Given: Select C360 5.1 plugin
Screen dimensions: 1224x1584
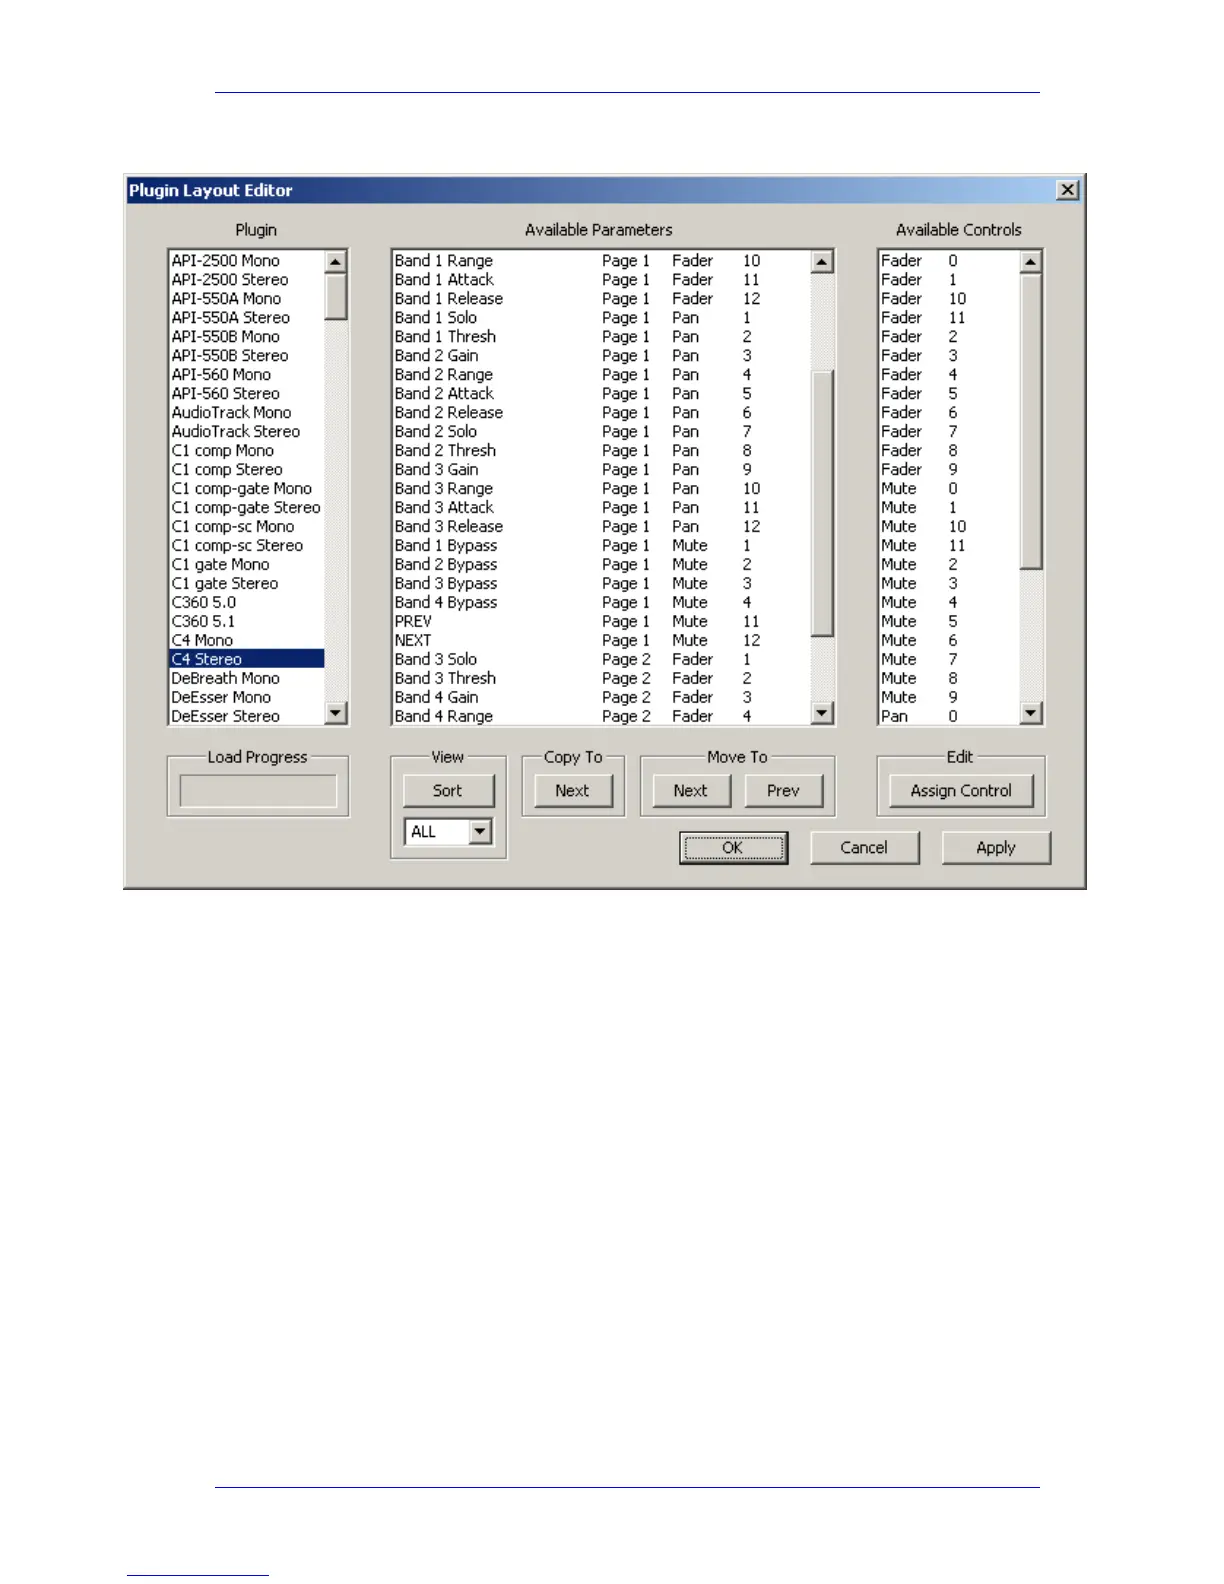Looking at the screenshot, I should pyautogui.click(x=247, y=622).
